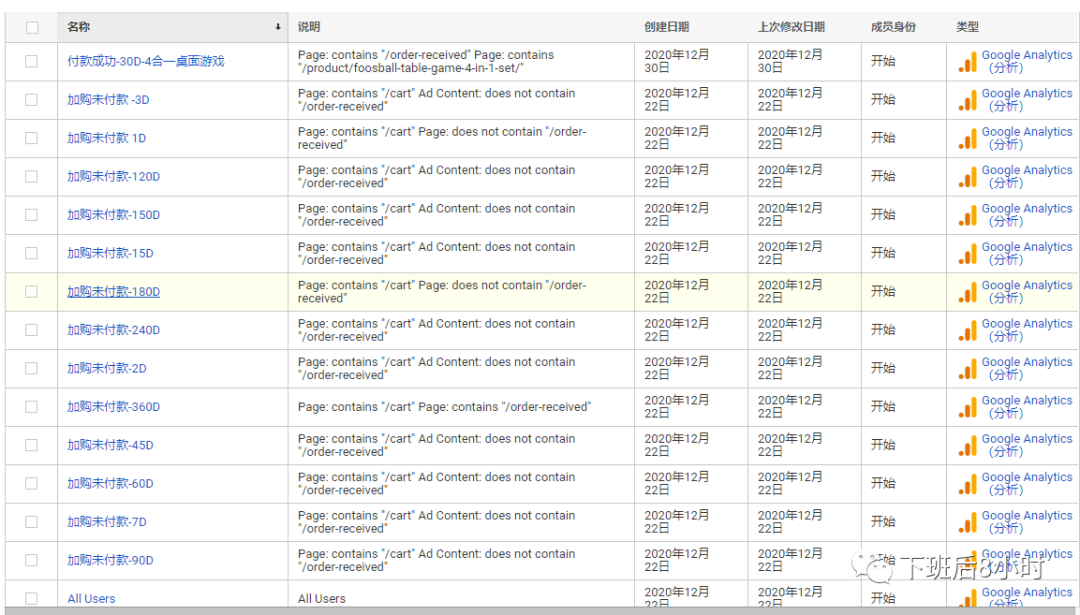Open the 加购未付款-90D audience link

point(110,561)
